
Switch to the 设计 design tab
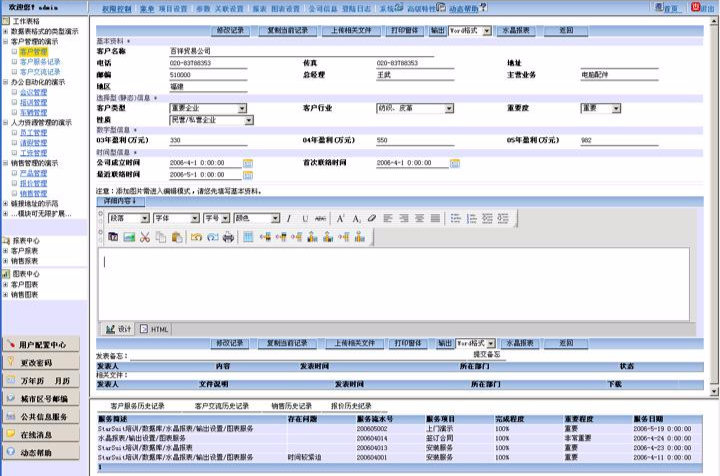118,329
